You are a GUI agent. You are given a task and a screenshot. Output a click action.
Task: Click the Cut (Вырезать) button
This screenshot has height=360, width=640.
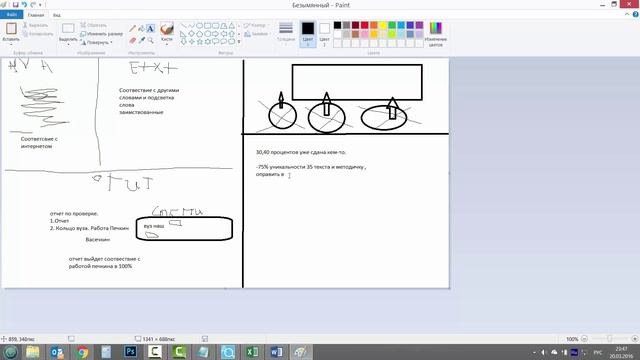pos(36,25)
